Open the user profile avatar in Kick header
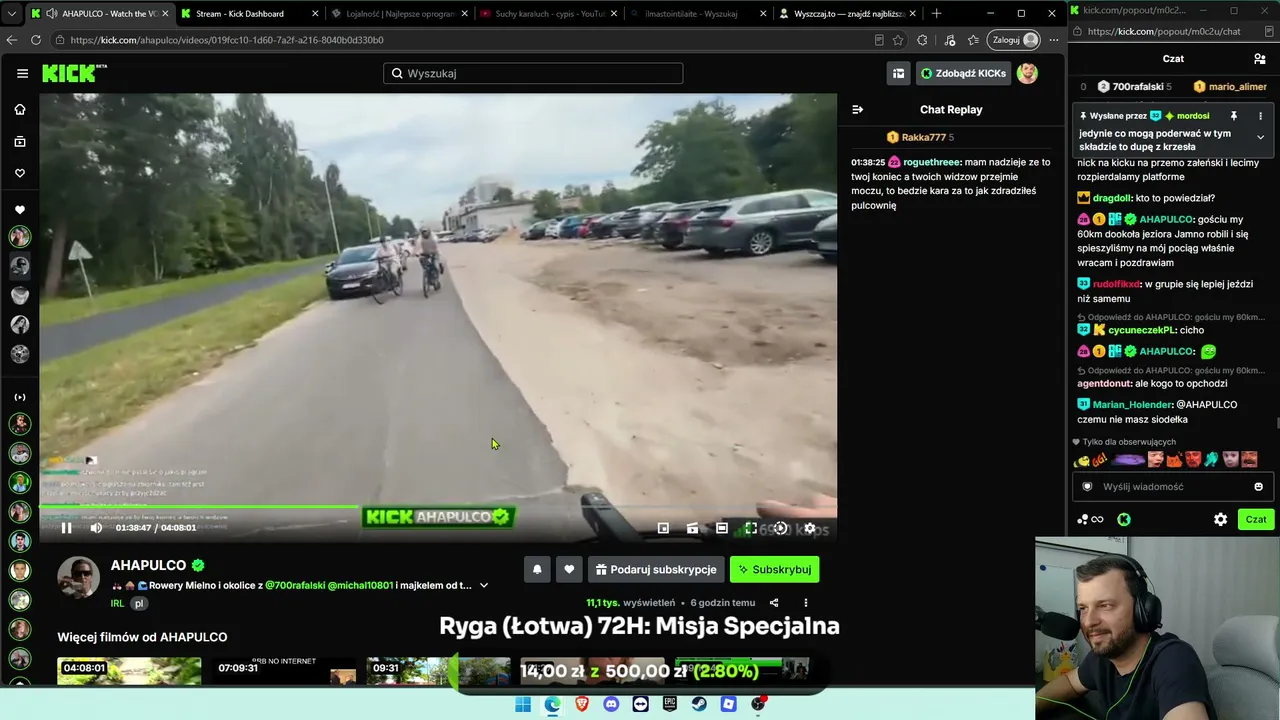 tap(1027, 73)
